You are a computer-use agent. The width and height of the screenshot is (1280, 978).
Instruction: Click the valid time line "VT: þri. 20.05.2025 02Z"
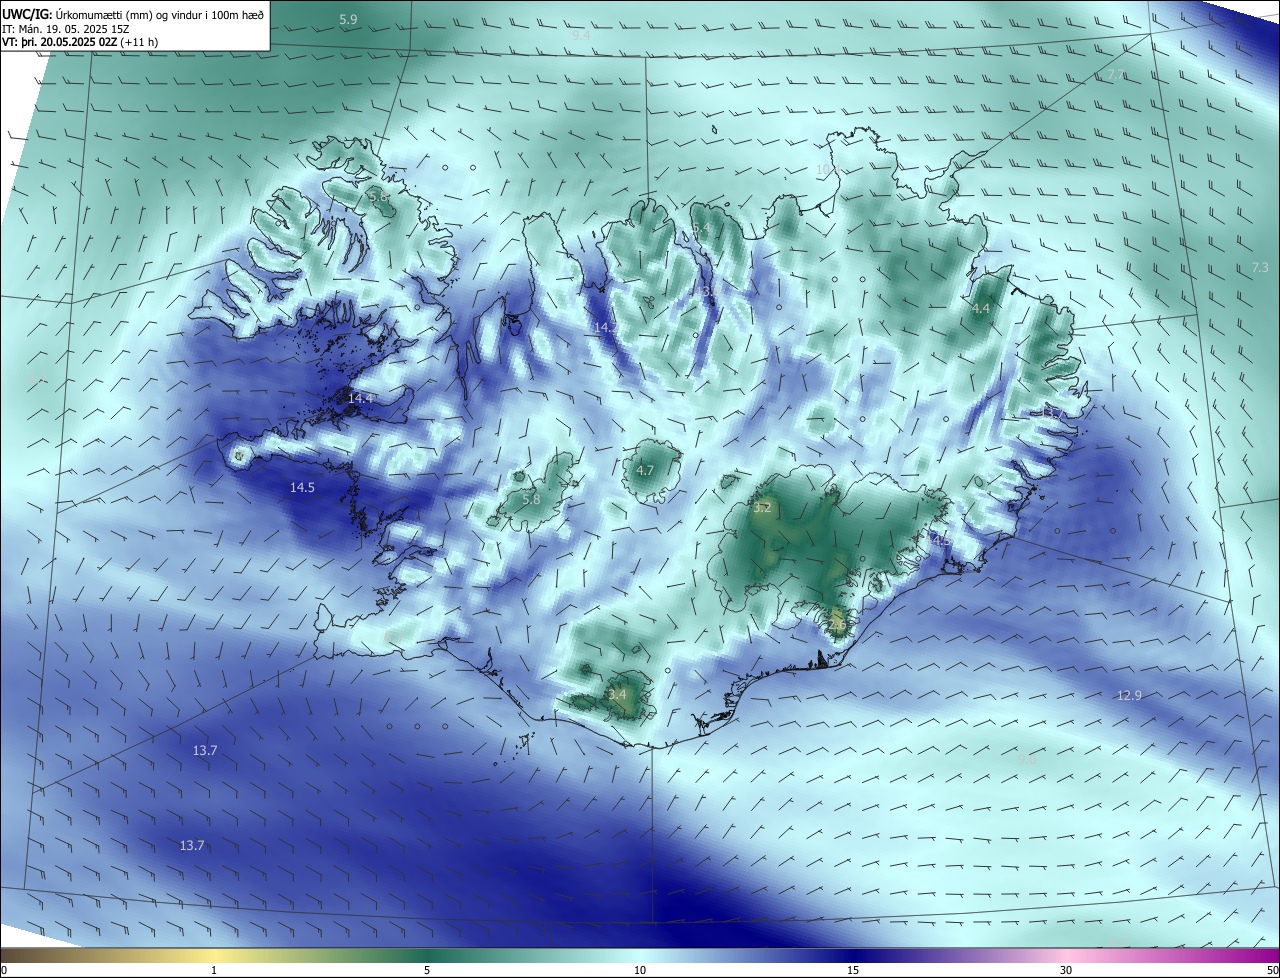tap(60, 42)
